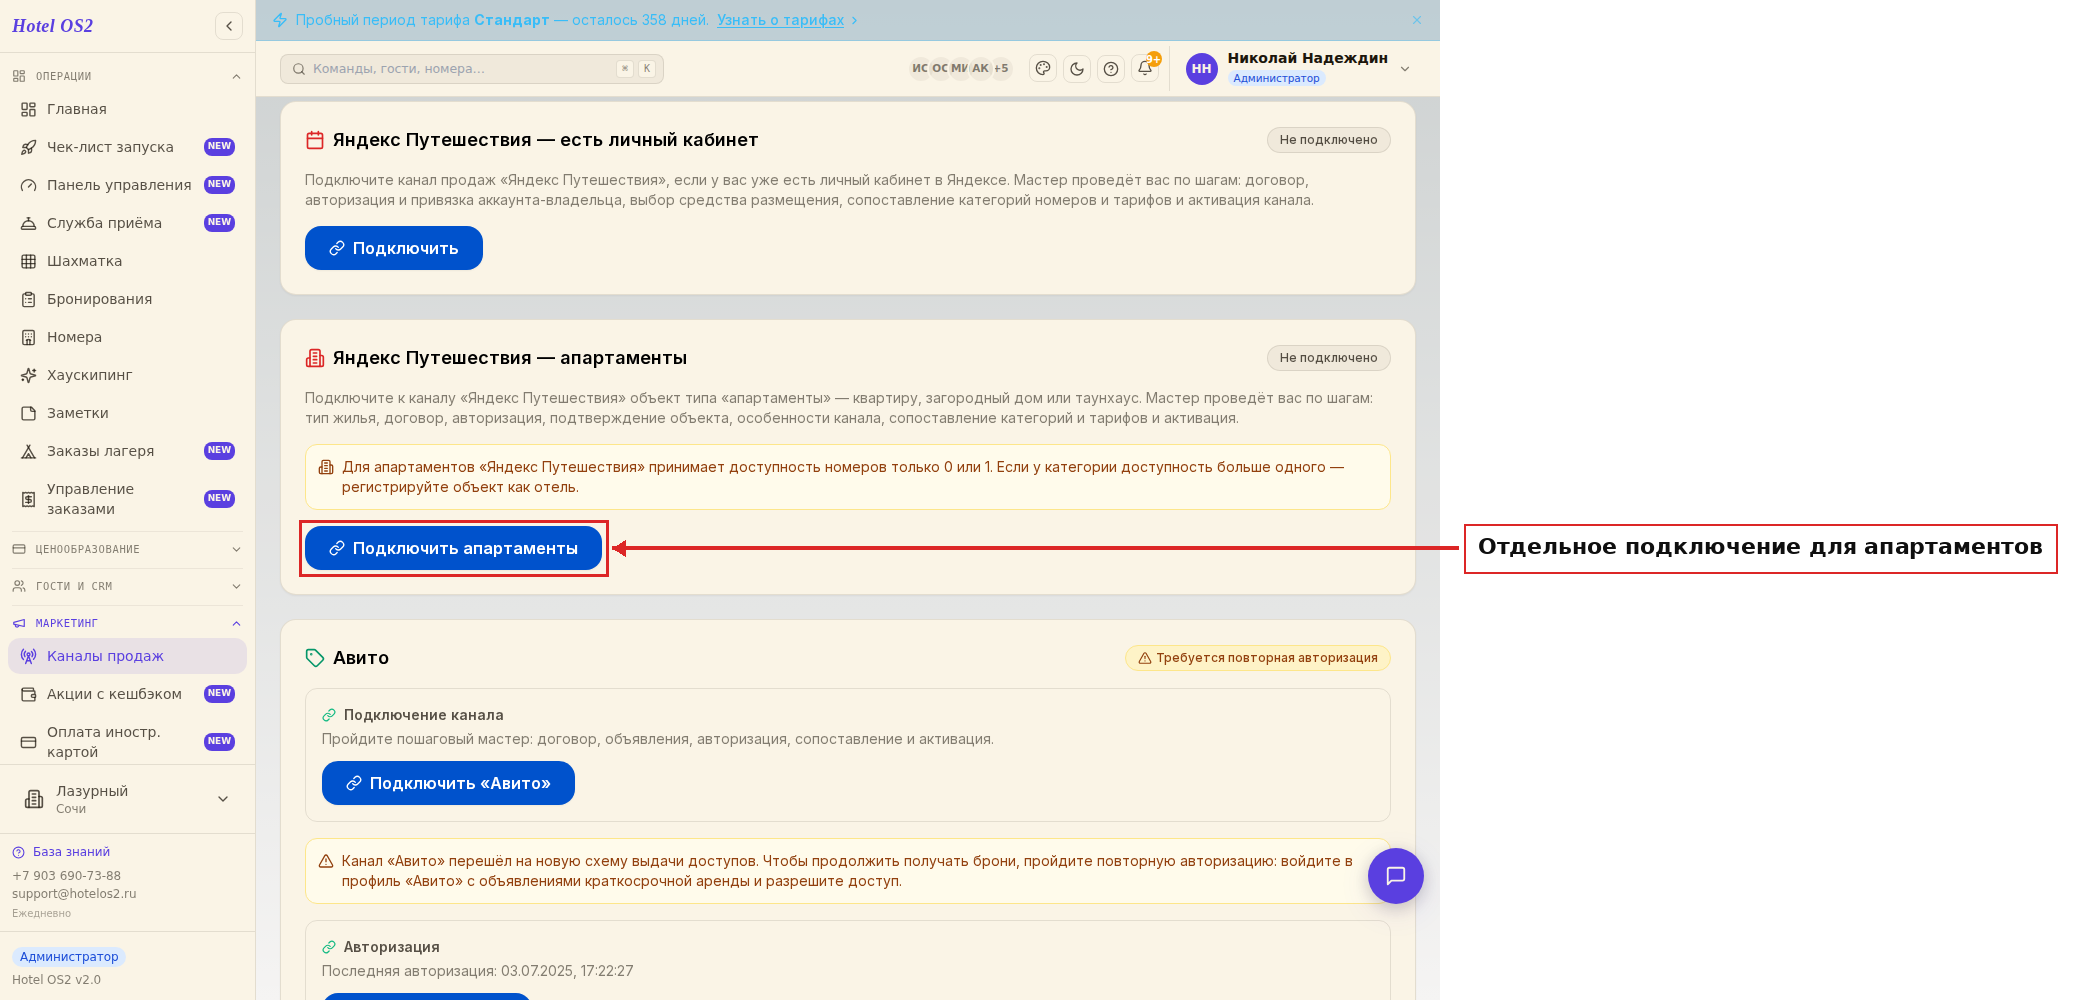Image resolution: width=2081 pixels, height=1000 pixels.
Task: Click the note icon beside Заметки
Action: [x=29, y=413]
